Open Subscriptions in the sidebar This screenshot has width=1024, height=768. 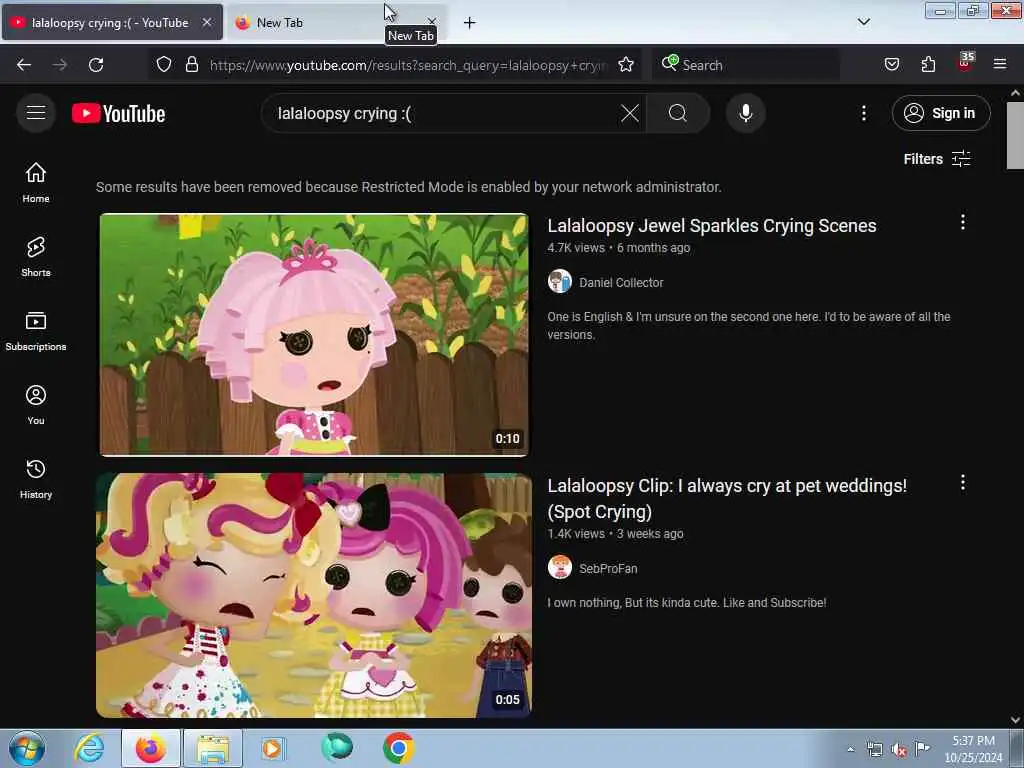point(36,330)
